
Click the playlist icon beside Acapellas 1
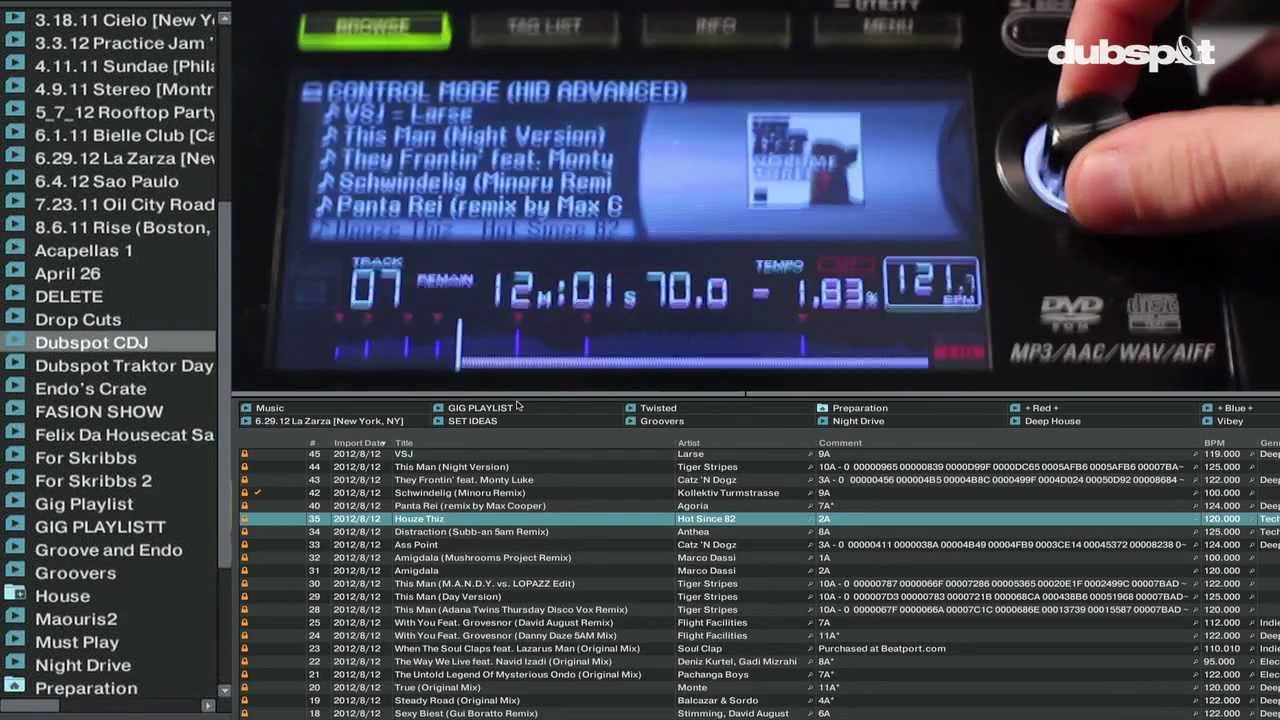[x=14, y=248]
